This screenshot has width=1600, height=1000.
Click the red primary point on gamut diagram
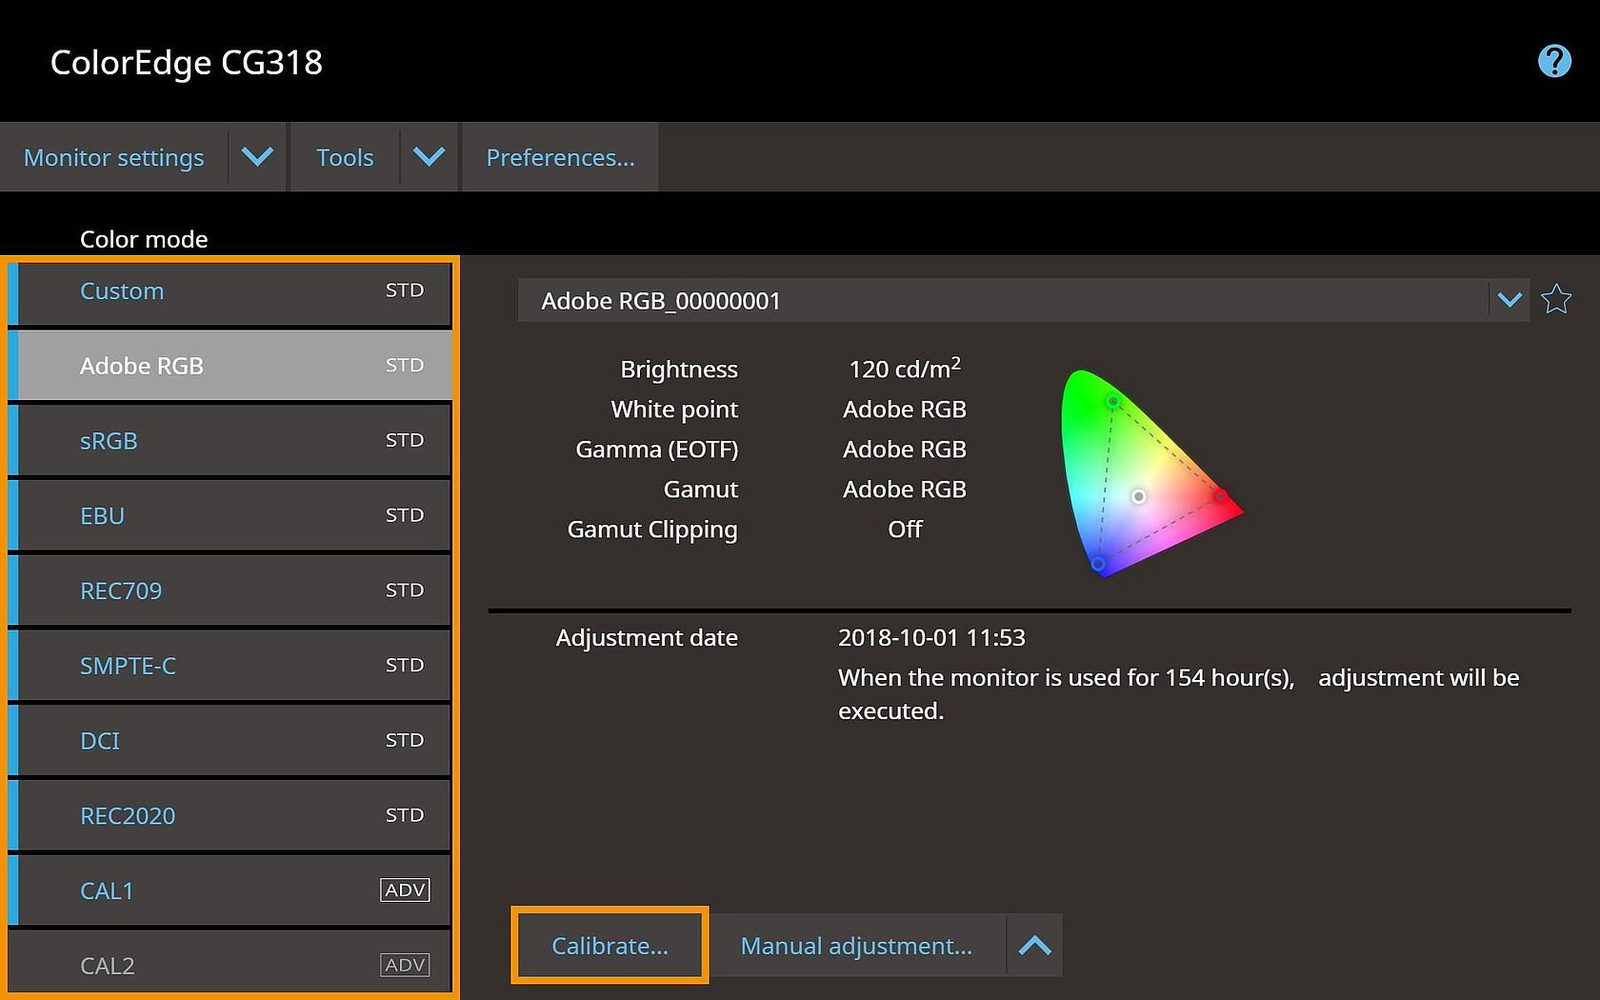point(1221,496)
